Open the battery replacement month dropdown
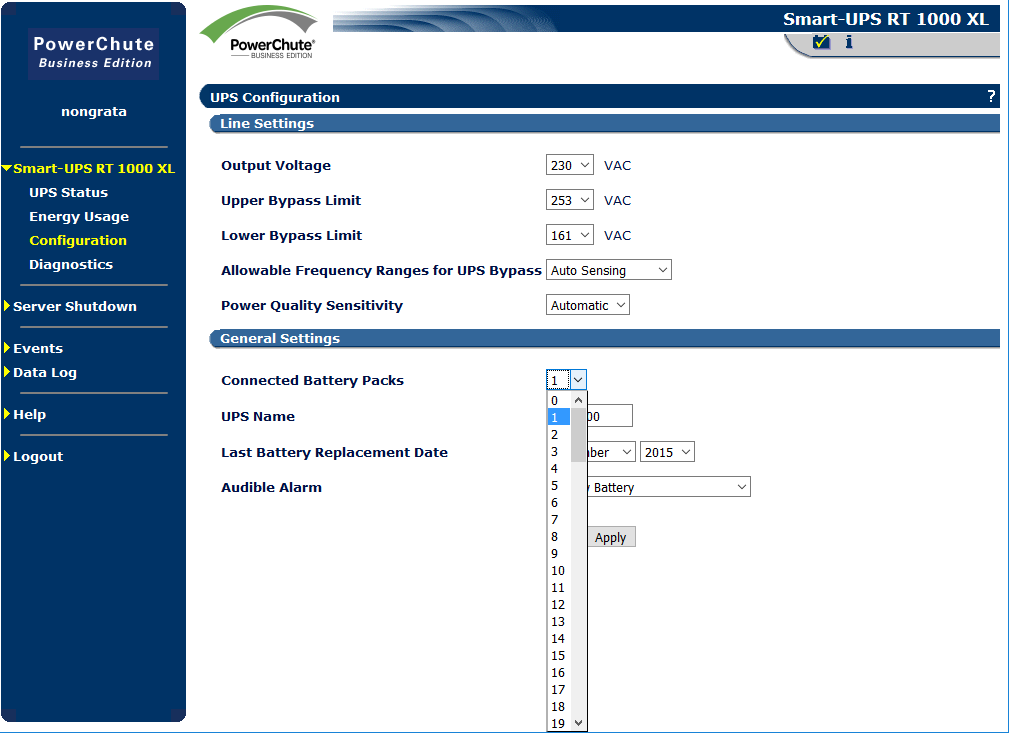Viewport: 1012px width, 736px height. [x=611, y=452]
